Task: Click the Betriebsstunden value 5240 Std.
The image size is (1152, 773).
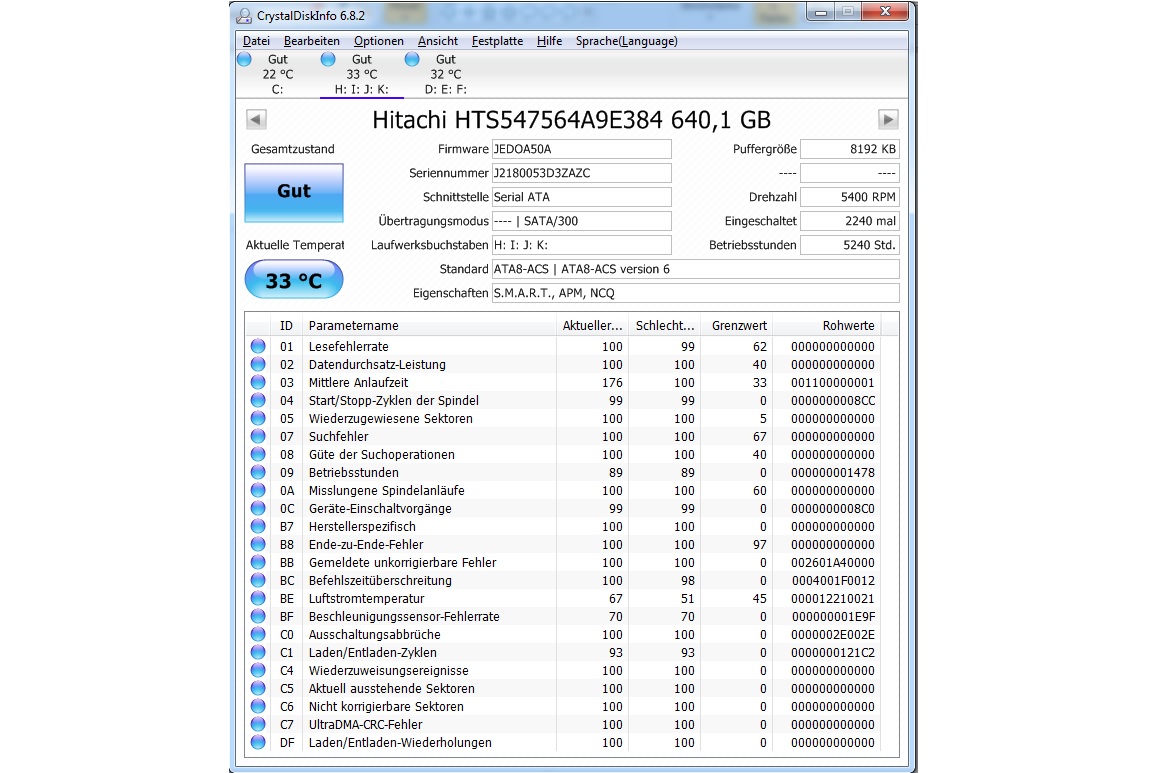Action: click(849, 245)
